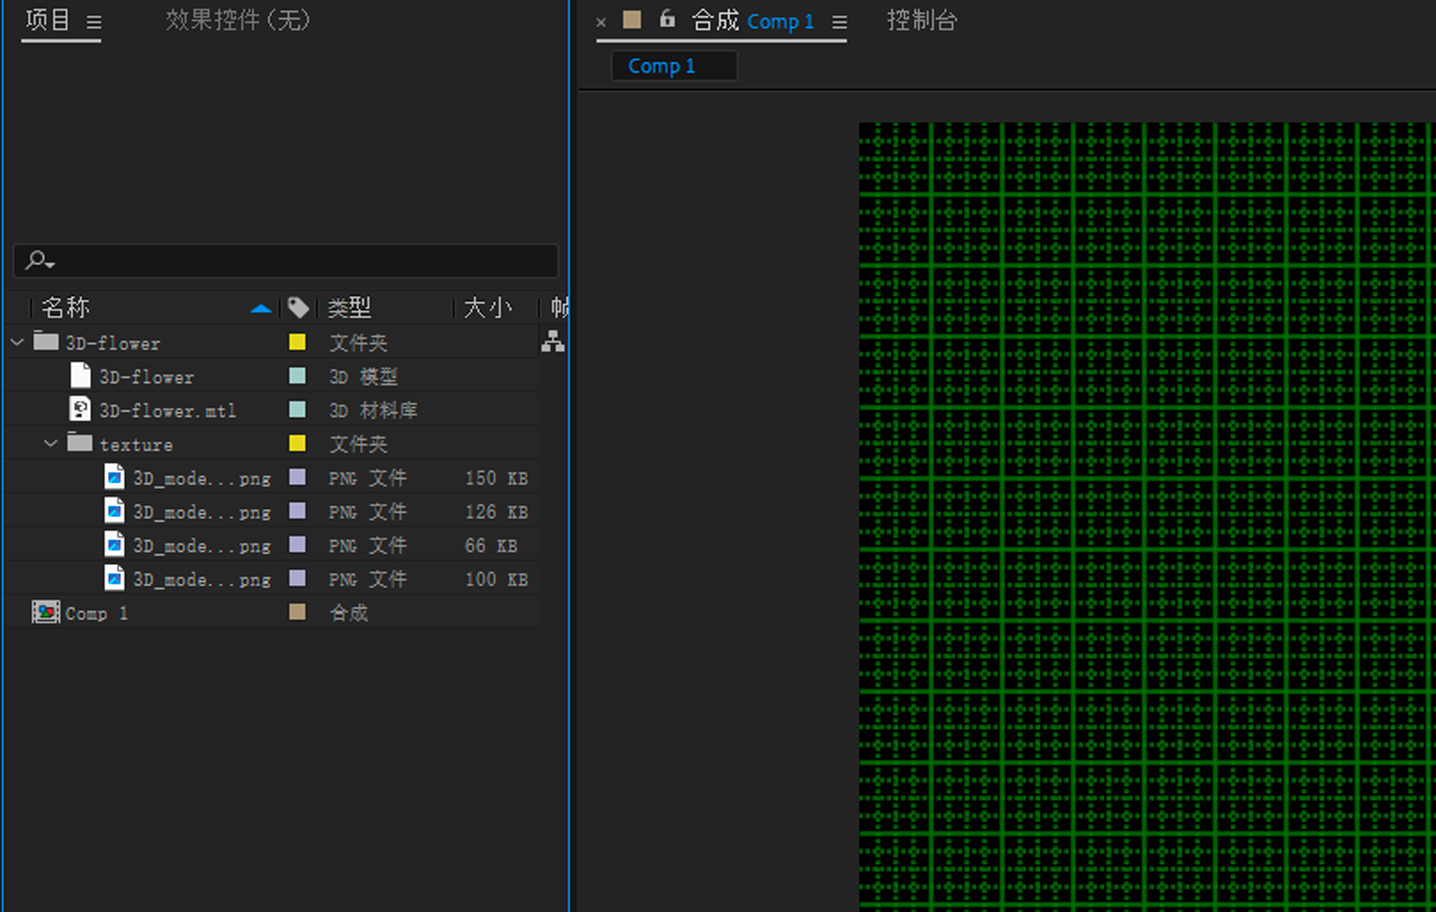Image resolution: width=1436 pixels, height=912 pixels.
Task: Click the yellow label of 3D-flower folder
Action: tap(297, 342)
